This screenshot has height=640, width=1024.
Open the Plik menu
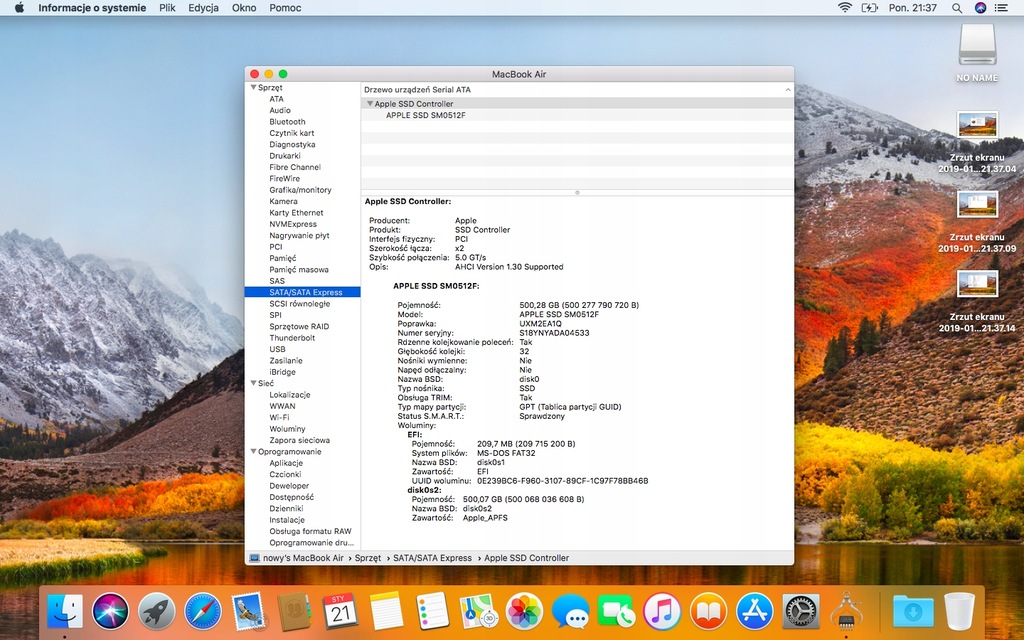(x=167, y=8)
